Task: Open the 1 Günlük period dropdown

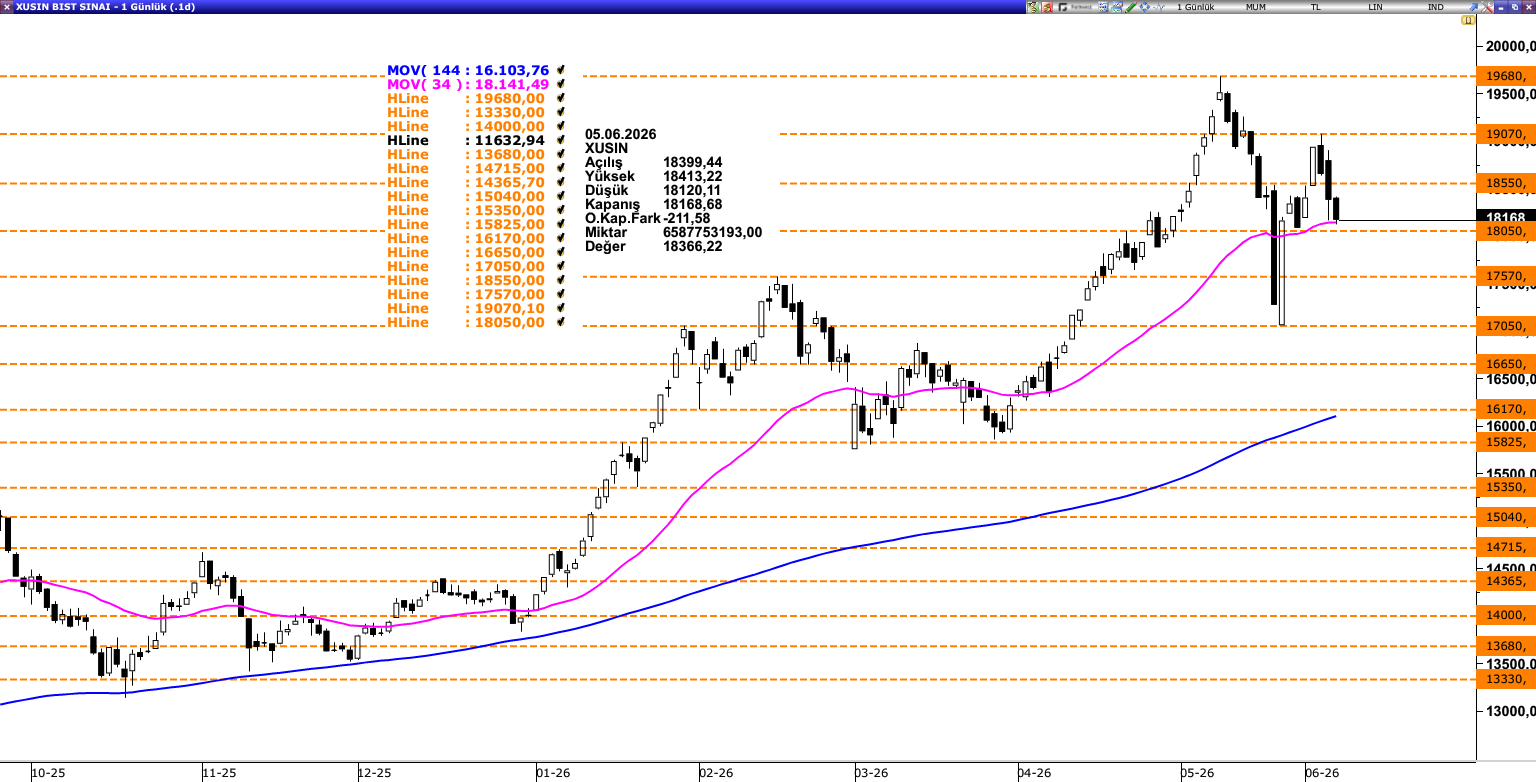Action: tap(1195, 7)
